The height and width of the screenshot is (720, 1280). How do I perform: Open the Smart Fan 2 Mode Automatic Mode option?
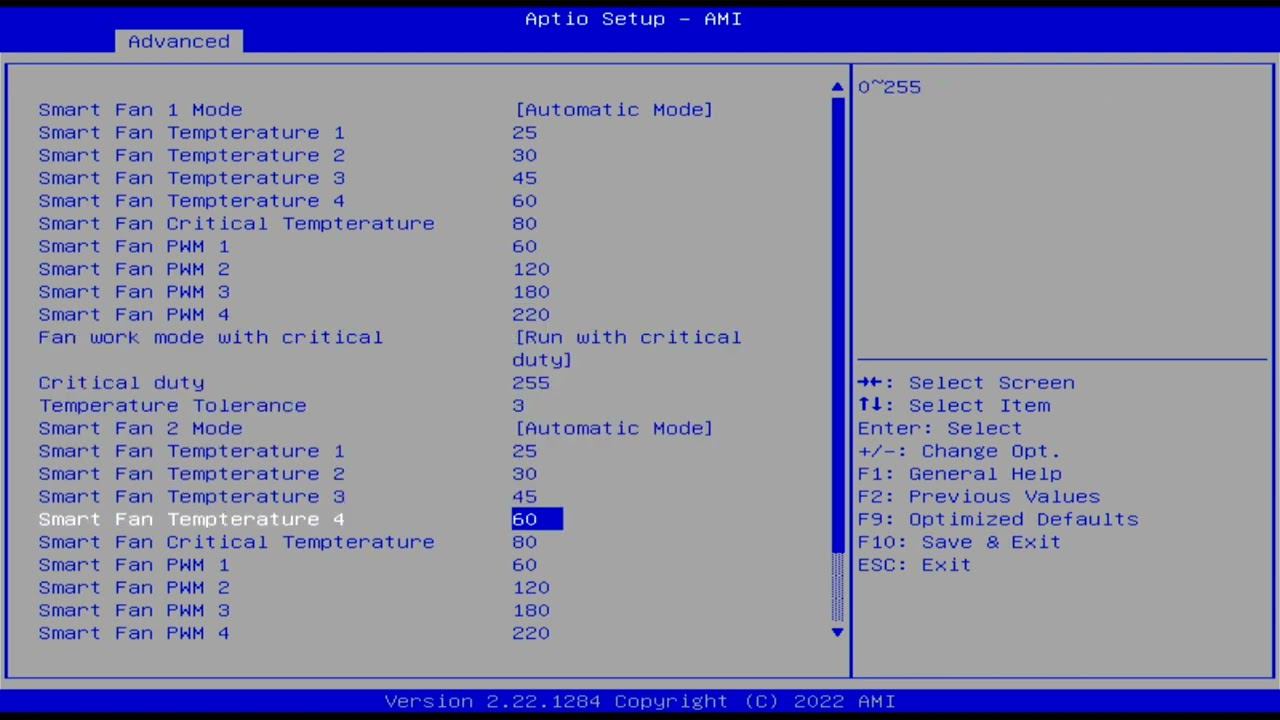613,428
